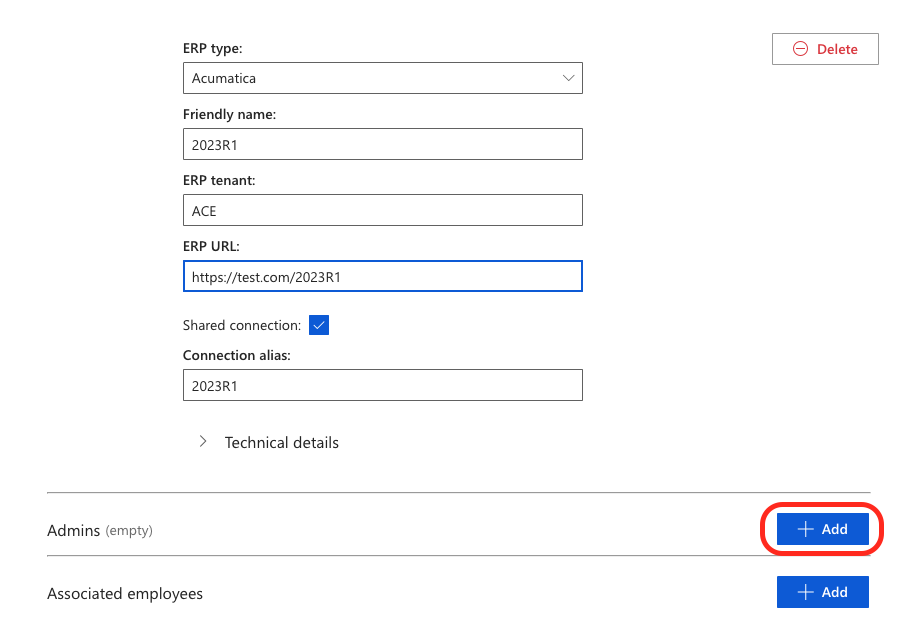Click the Associated employees section heading
Viewport: 902px width, 625px height.
point(125,594)
